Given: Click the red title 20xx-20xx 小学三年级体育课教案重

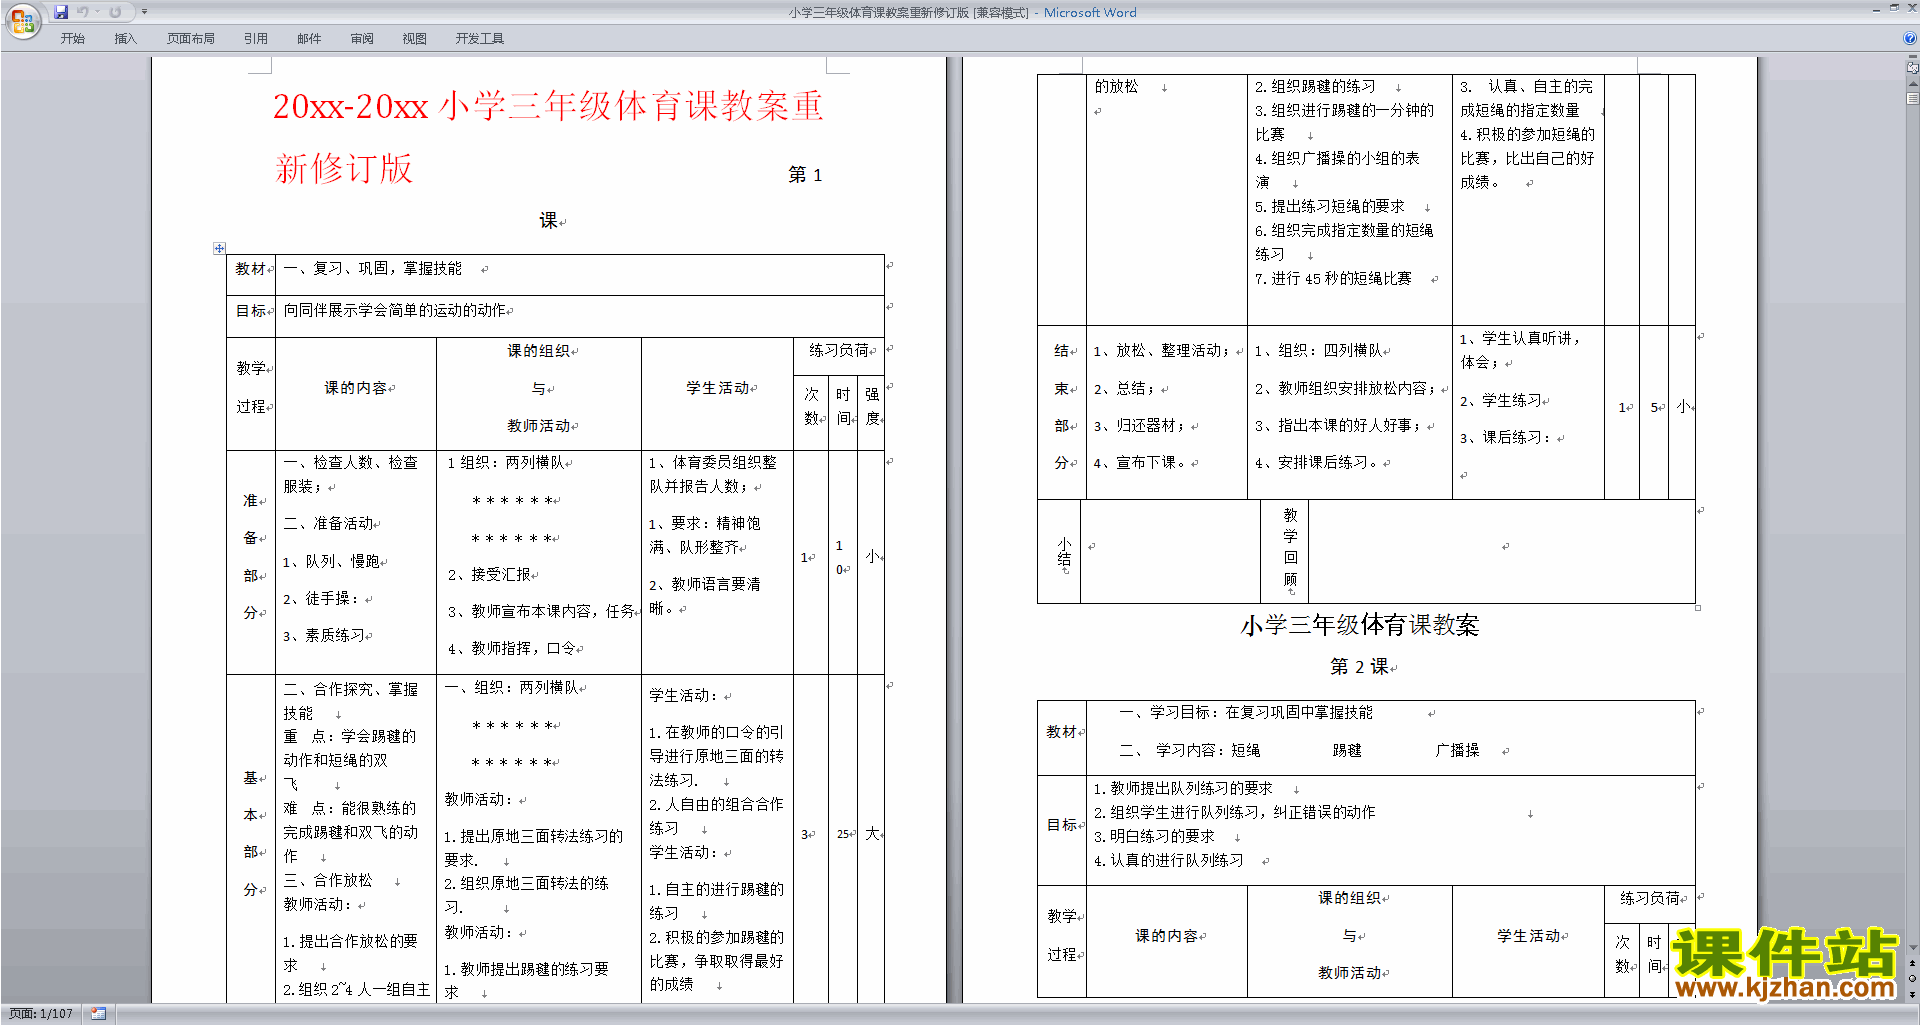Looking at the screenshot, I should point(548,106).
